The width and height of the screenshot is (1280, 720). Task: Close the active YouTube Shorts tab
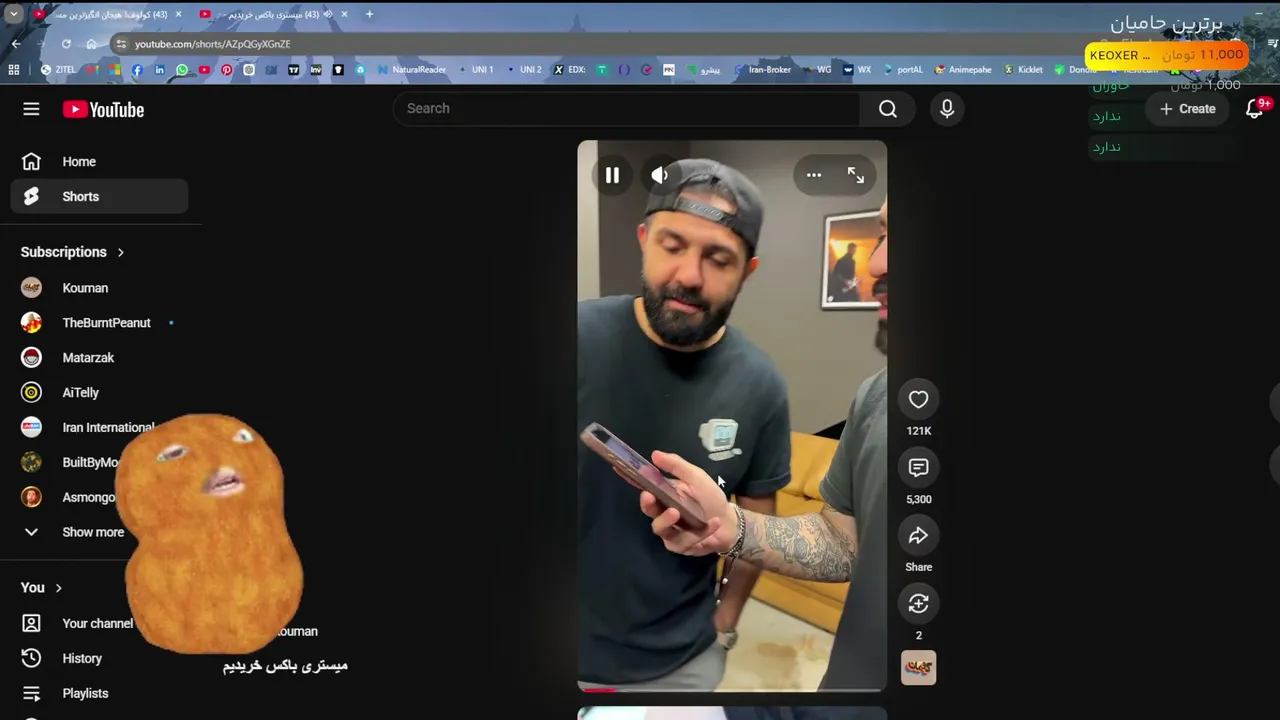(344, 14)
